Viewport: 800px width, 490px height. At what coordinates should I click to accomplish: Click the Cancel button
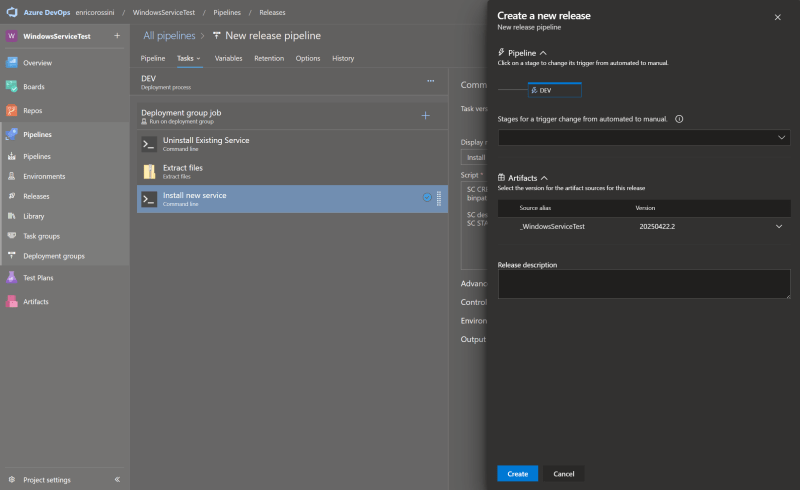[564, 474]
